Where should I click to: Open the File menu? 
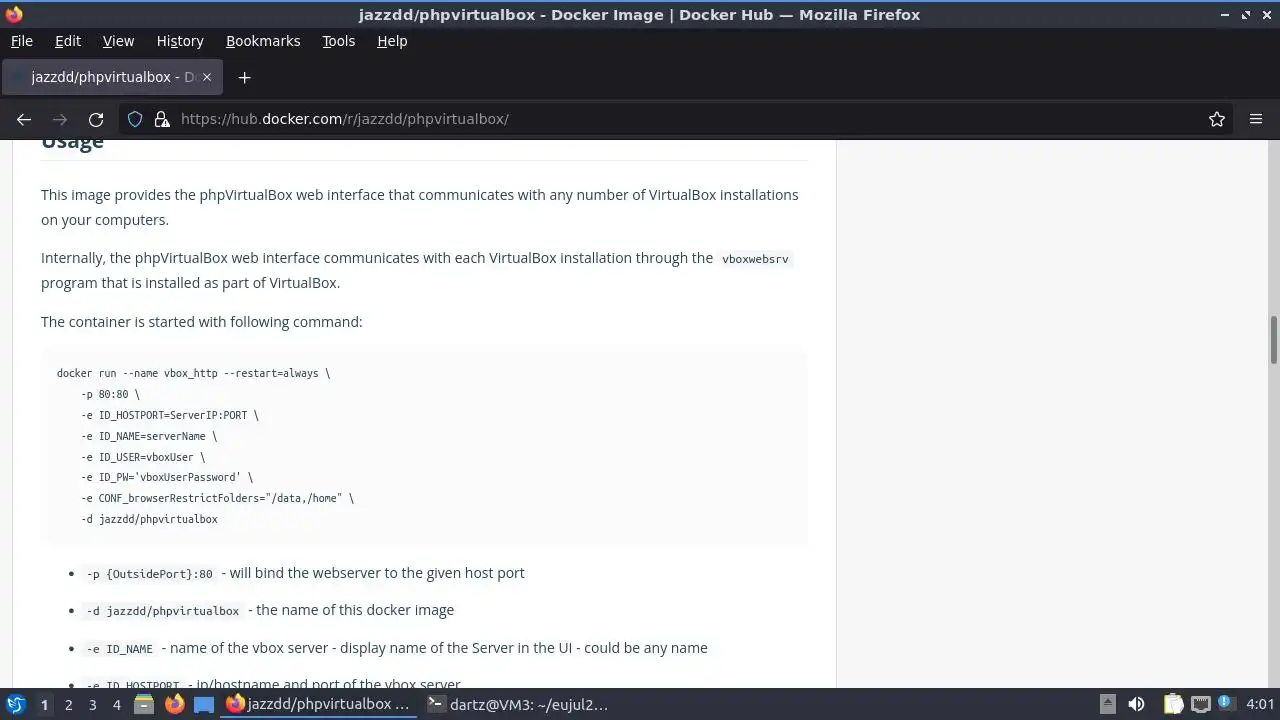point(21,41)
